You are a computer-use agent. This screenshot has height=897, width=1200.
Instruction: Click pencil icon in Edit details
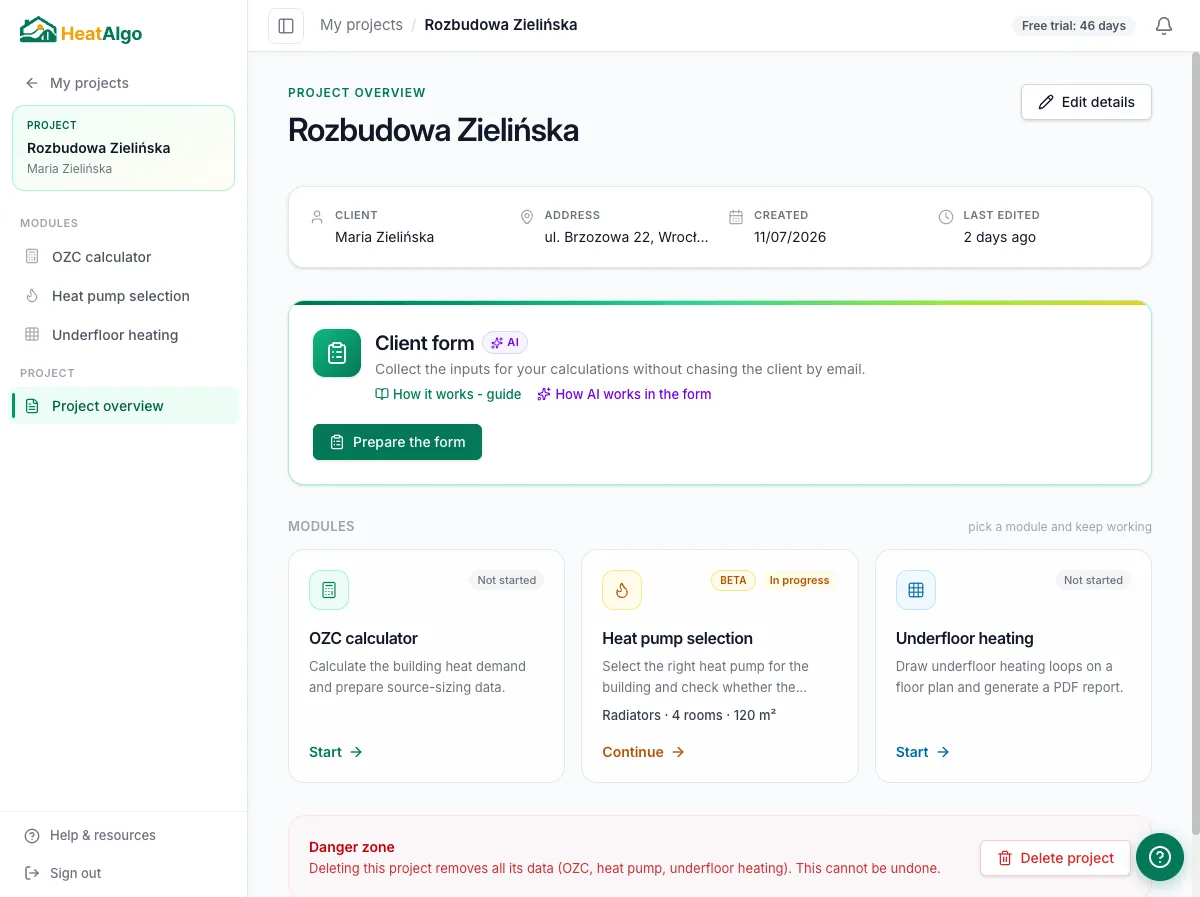[1046, 102]
